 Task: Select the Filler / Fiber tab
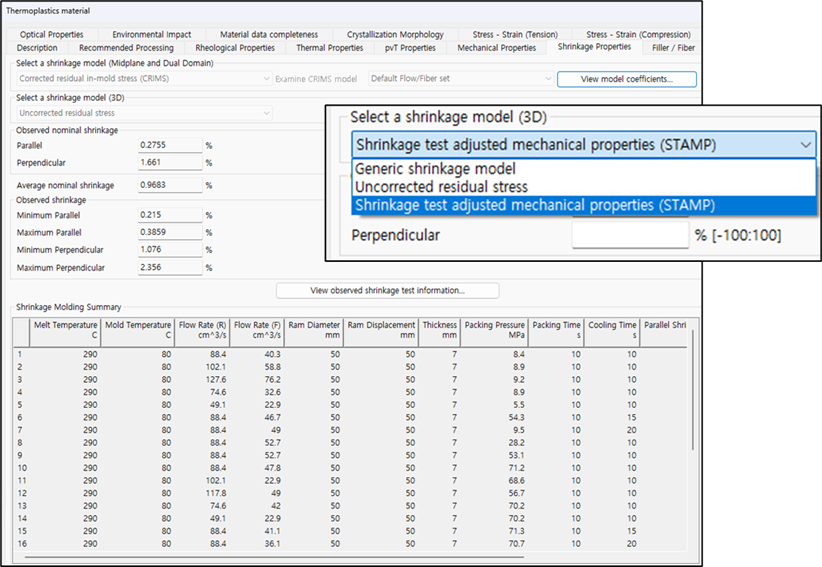click(672, 47)
